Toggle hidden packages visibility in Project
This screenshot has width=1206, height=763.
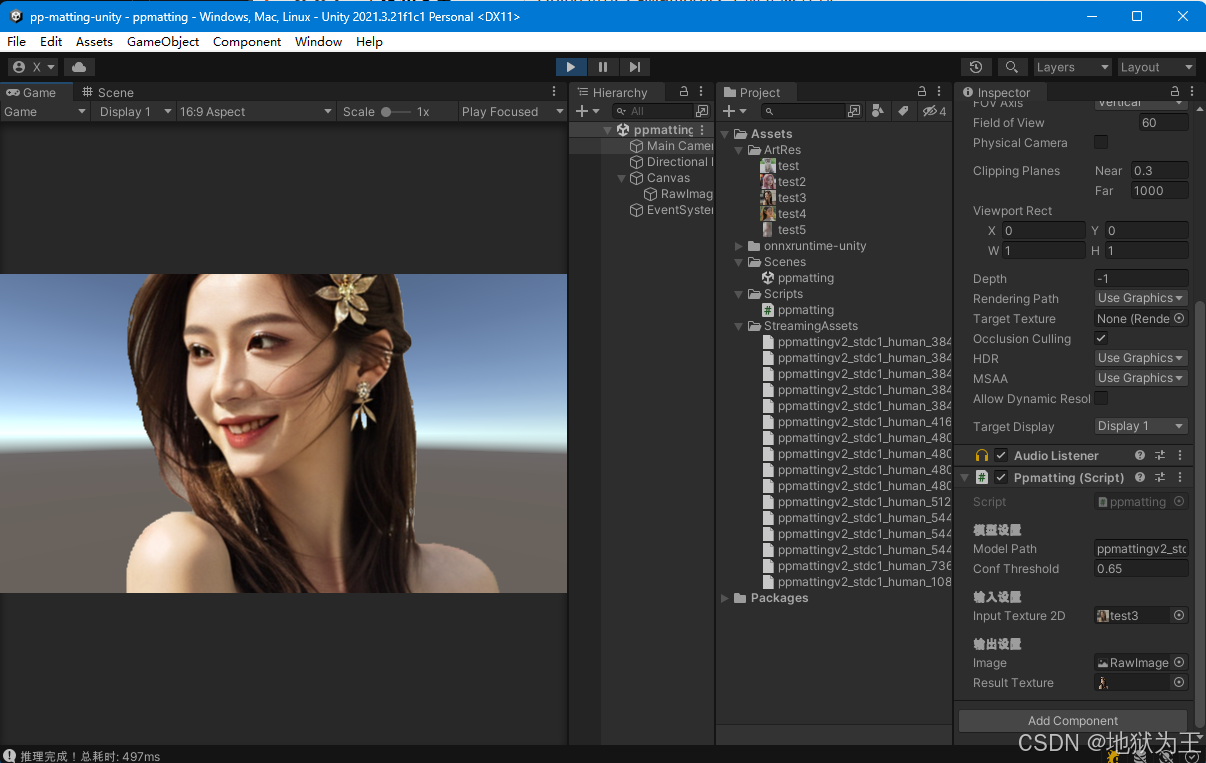point(934,111)
